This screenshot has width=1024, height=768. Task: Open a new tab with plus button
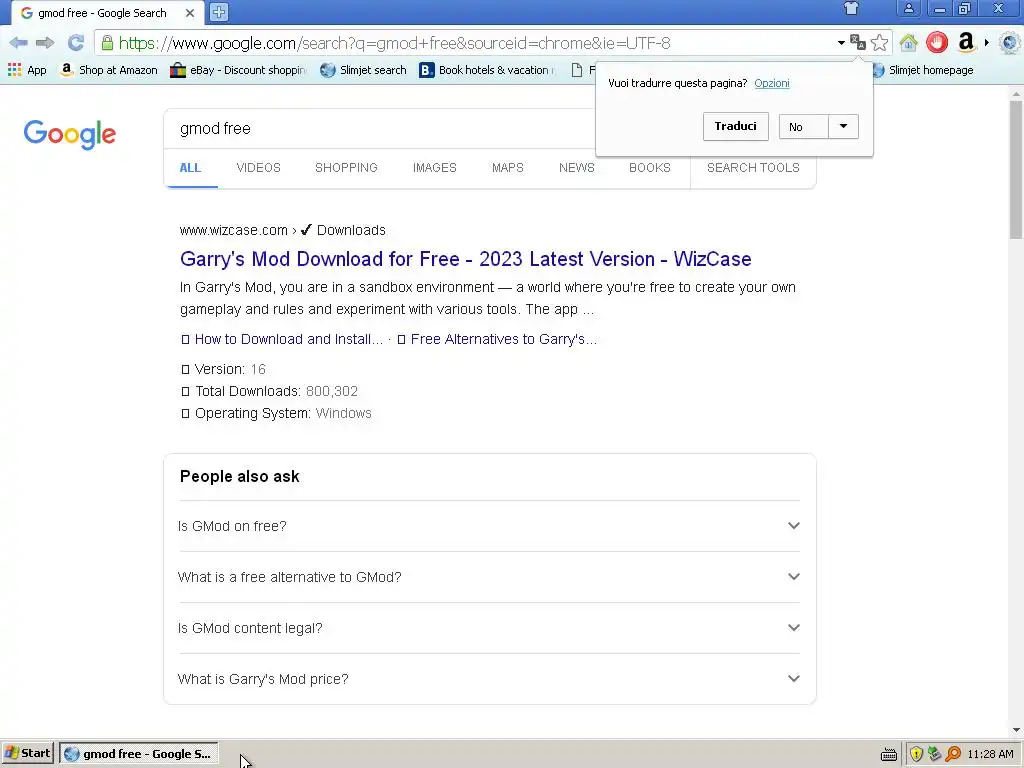219,12
